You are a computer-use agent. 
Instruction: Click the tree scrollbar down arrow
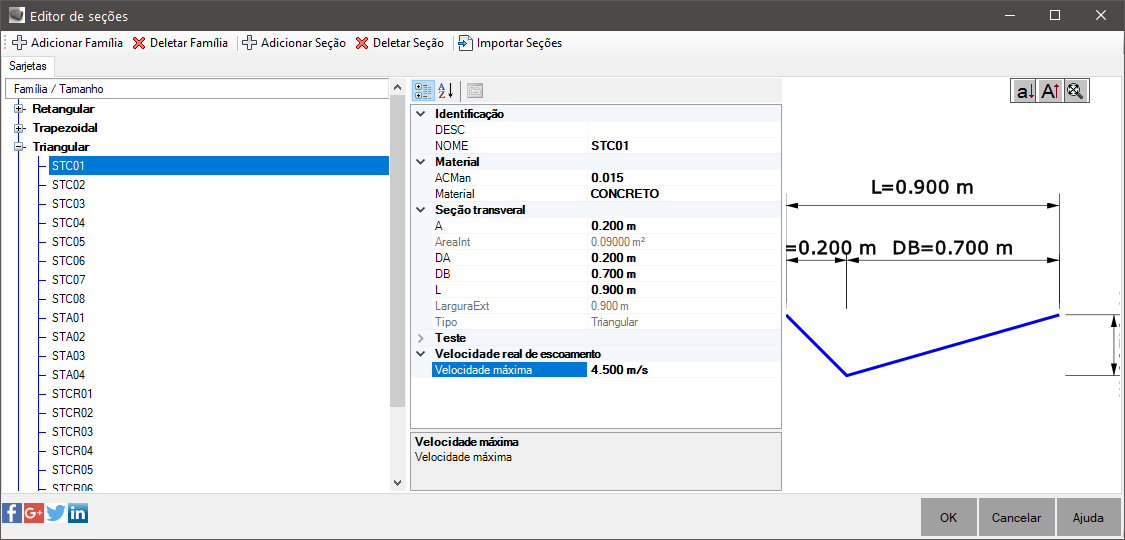coord(397,483)
